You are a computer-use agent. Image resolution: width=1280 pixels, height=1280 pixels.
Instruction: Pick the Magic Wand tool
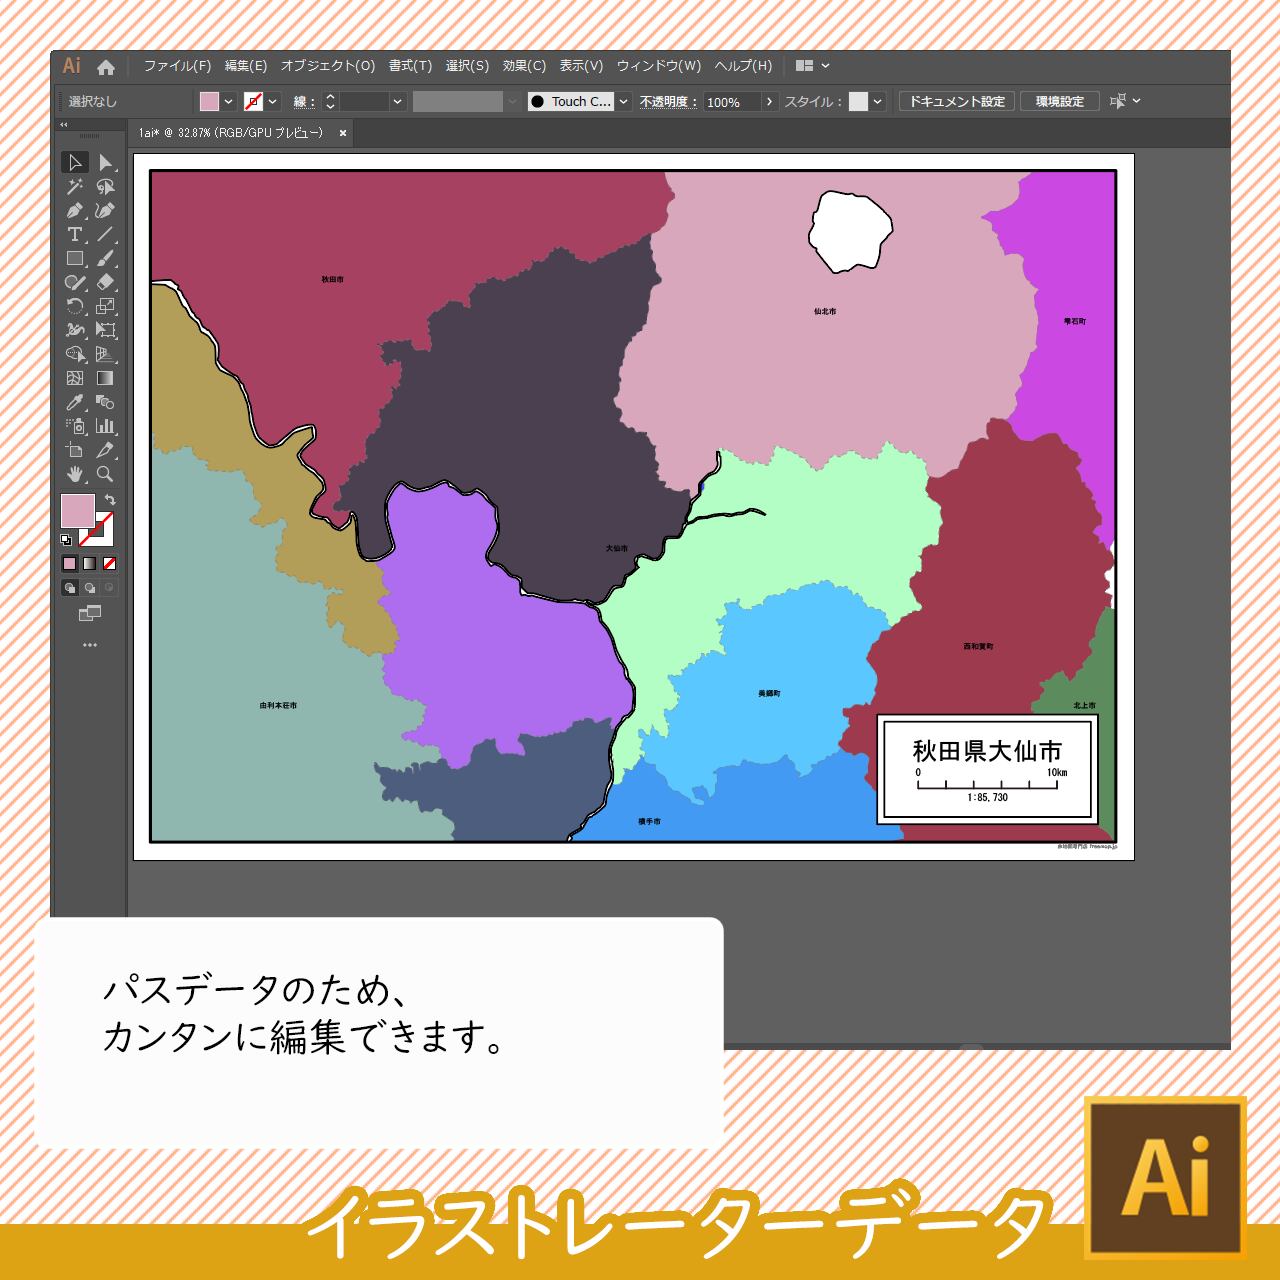[75, 186]
